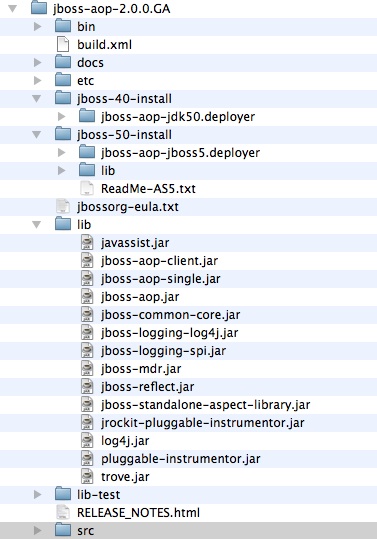
Task: Click the jboss-logging-spi.jar icon
Action: tap(87, 350)
